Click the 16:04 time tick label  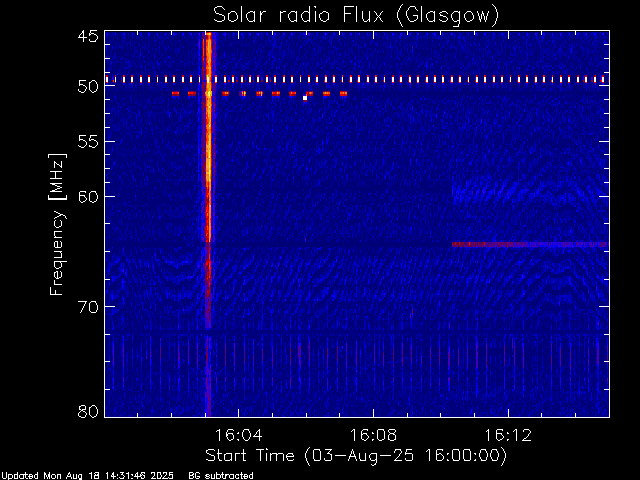coord(238,435)
